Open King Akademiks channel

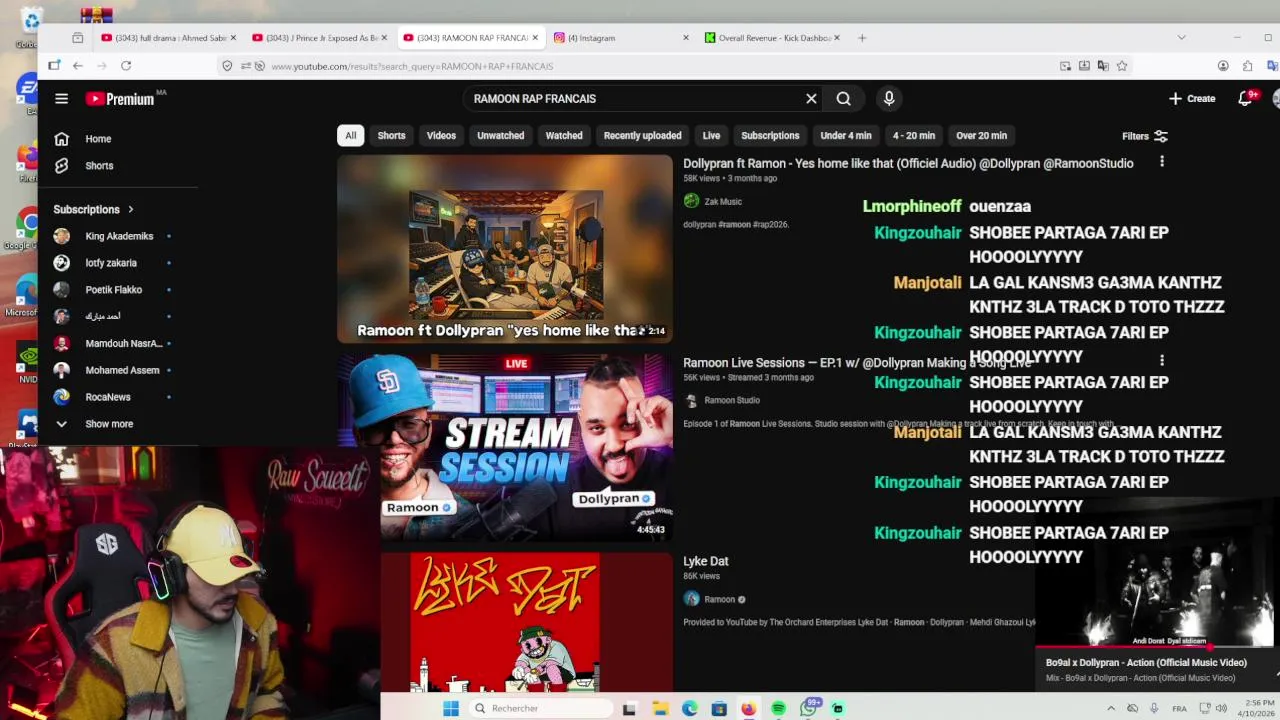[118, 236]
